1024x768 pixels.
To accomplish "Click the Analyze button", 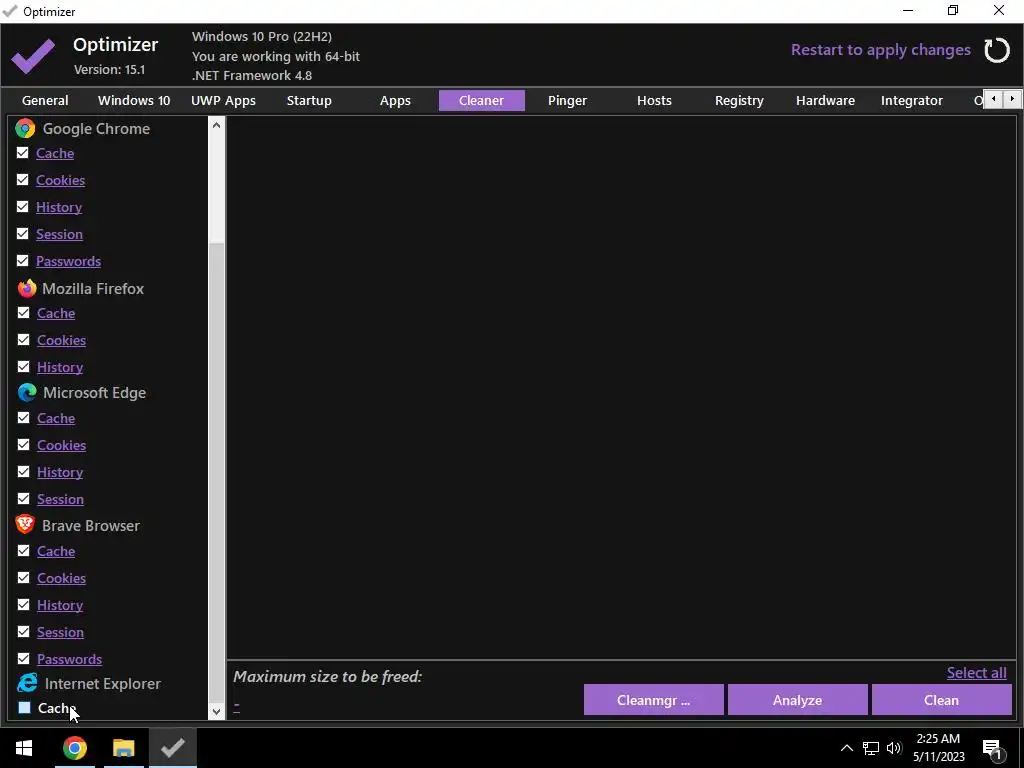I will 797,700.
